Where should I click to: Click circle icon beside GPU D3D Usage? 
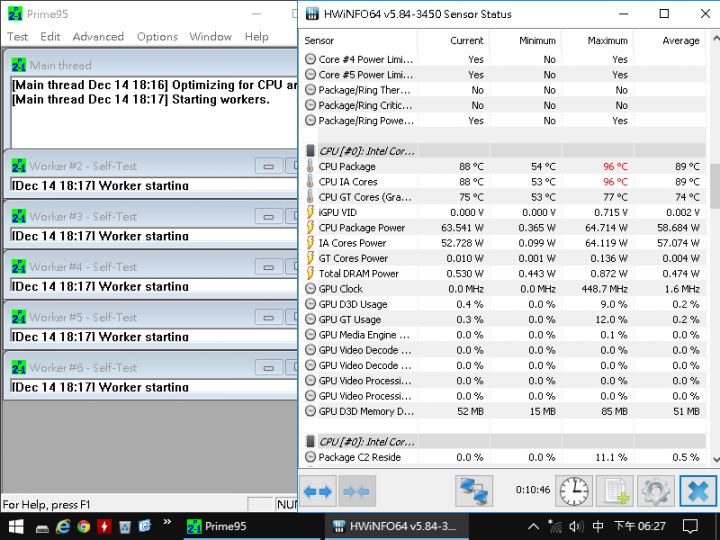pyautogui.click(x=310, y=304)
